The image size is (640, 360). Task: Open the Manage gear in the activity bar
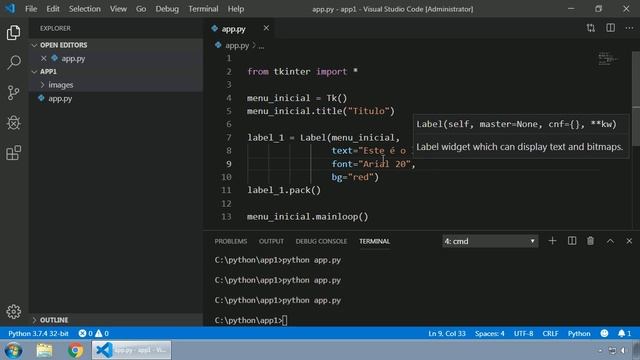13,311
